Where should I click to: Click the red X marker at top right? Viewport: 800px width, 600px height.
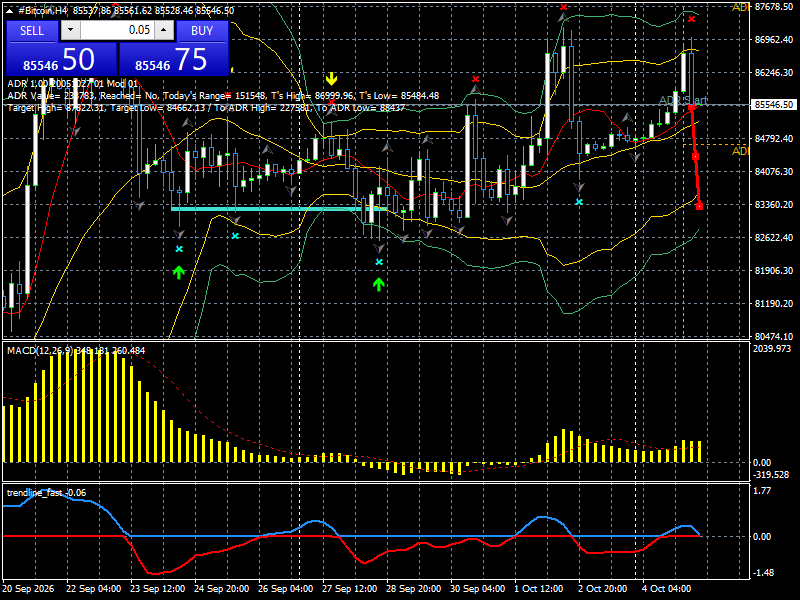[691, 19]
